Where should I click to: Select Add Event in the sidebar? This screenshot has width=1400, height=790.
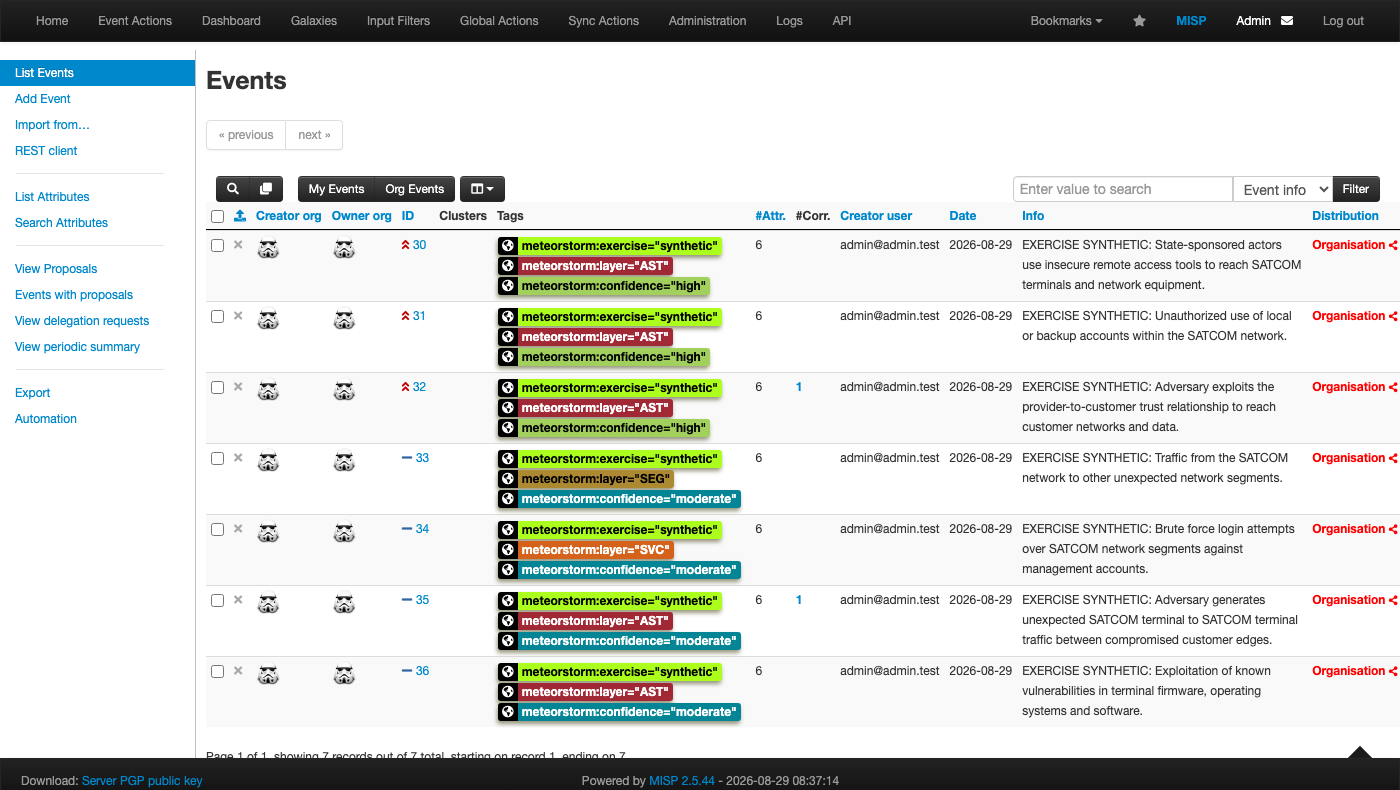coord(43,99)
